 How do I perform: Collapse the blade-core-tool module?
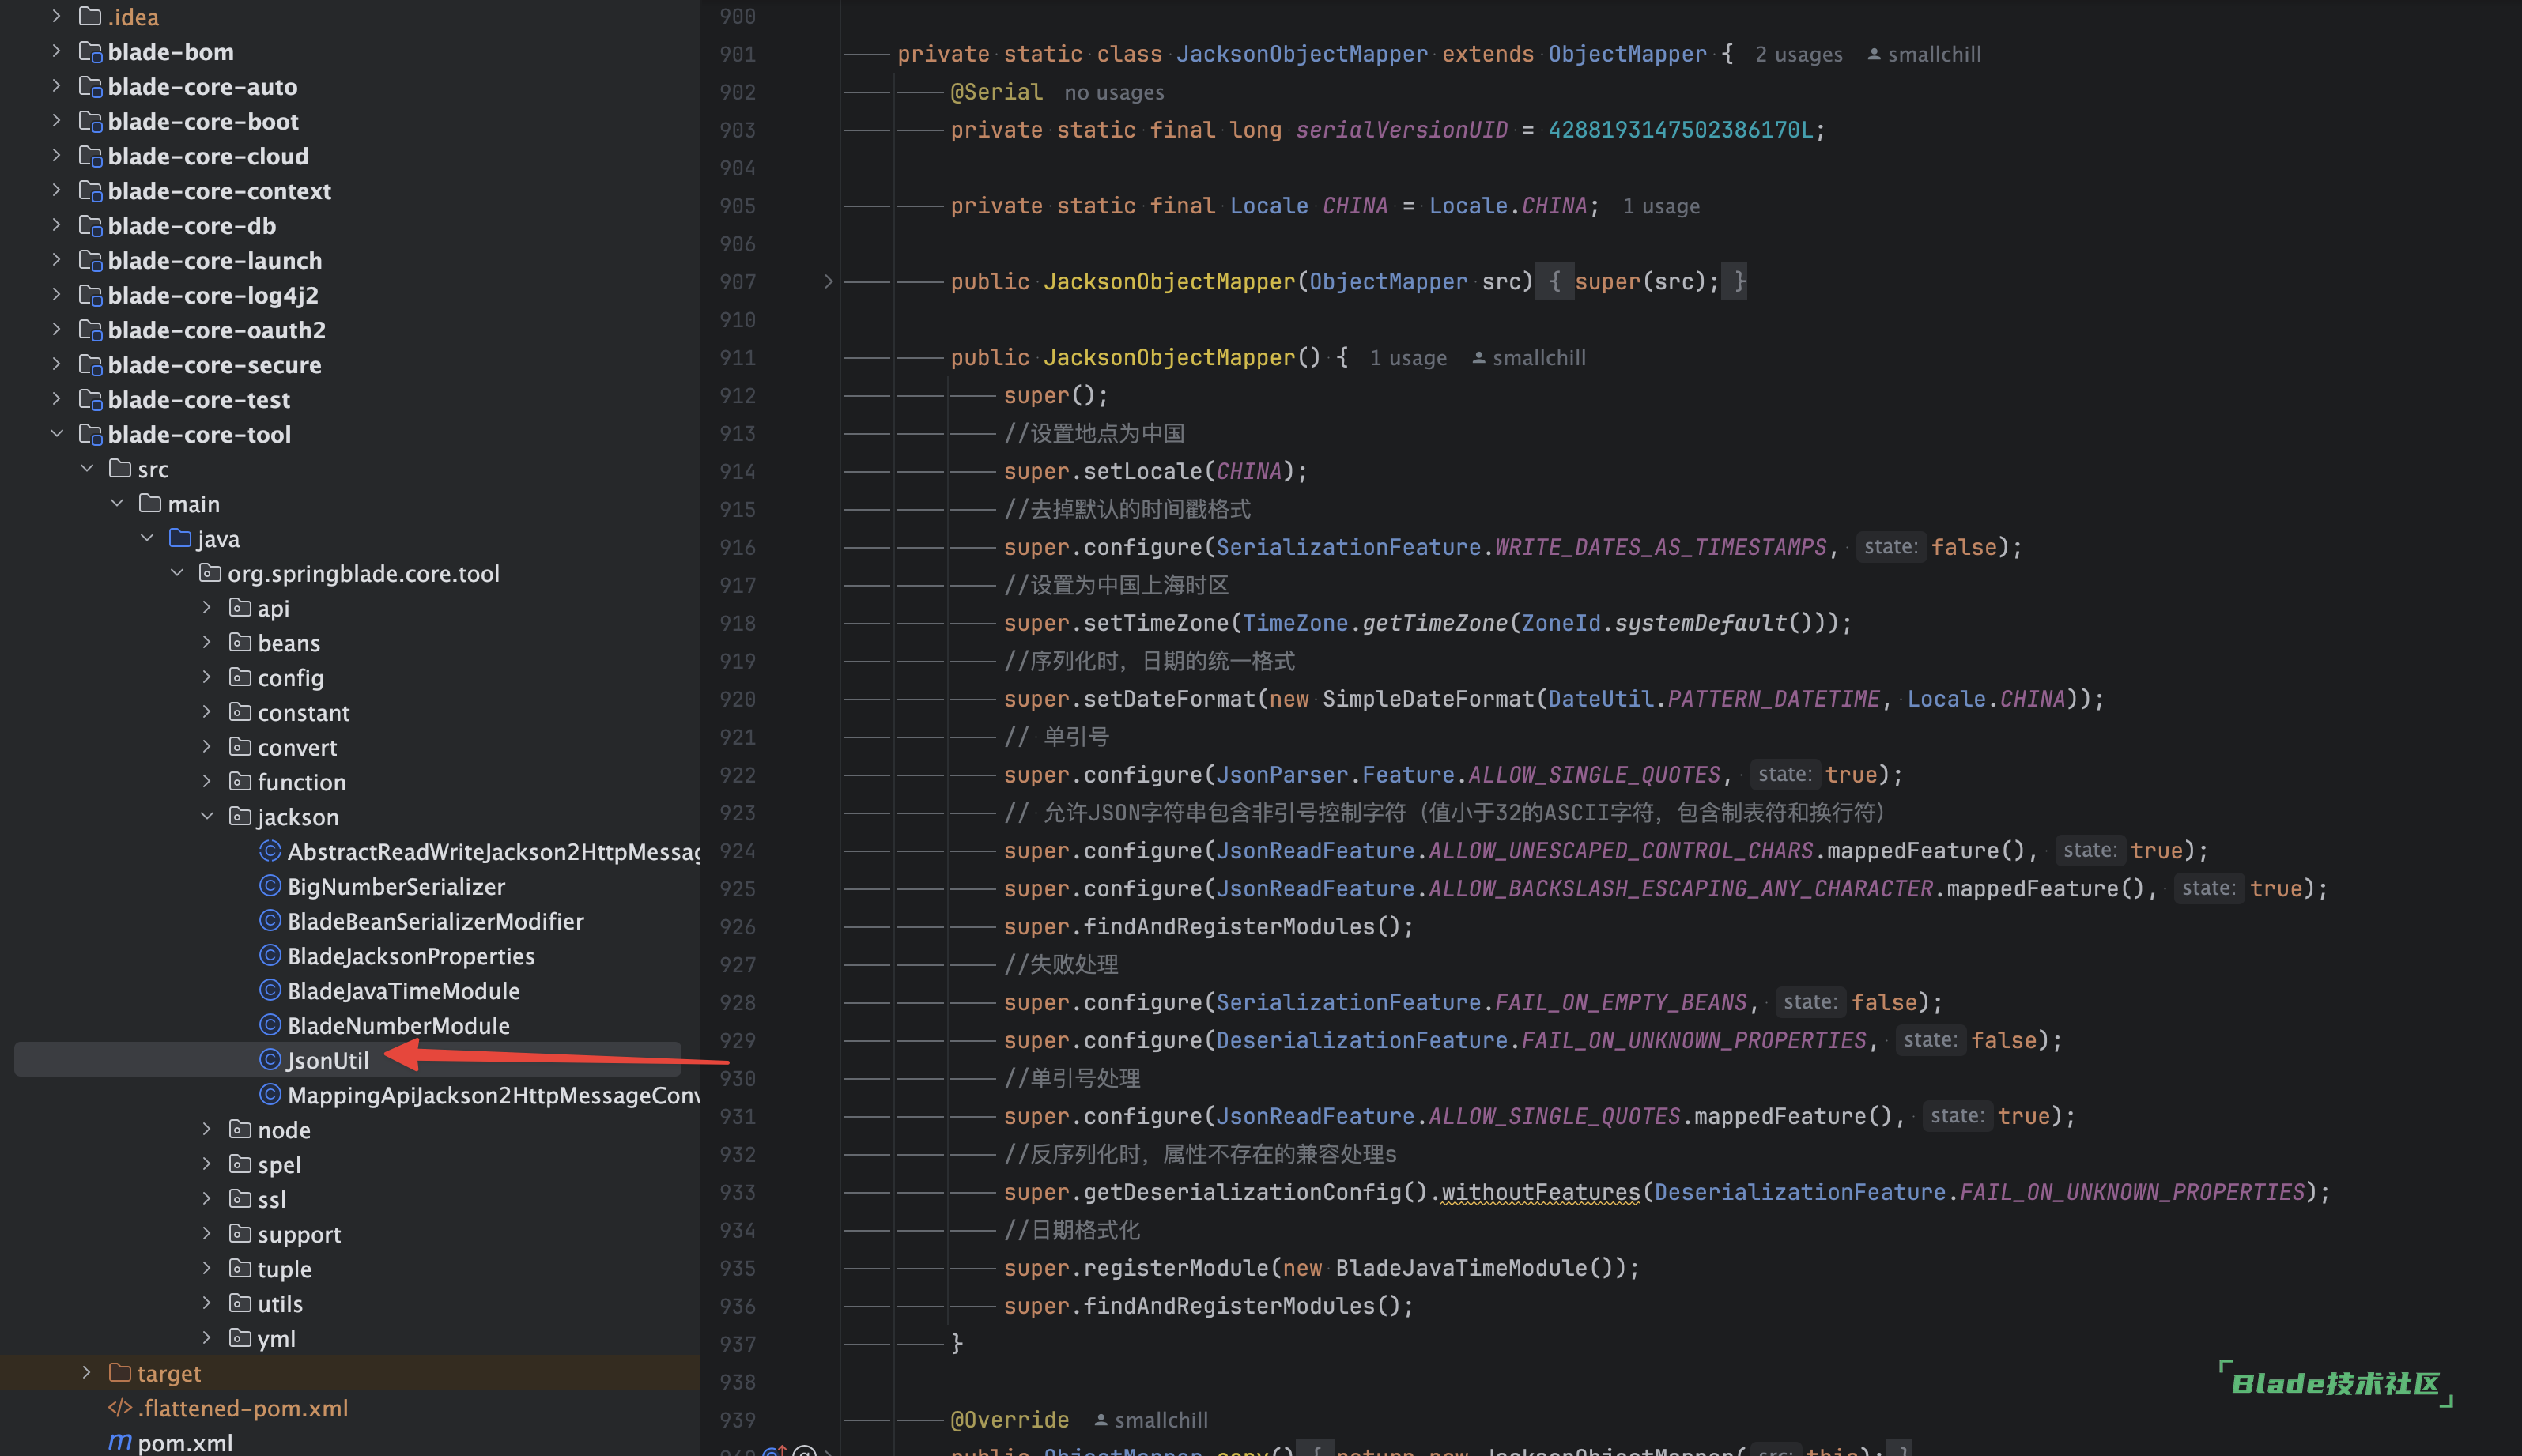pos(57,434)
